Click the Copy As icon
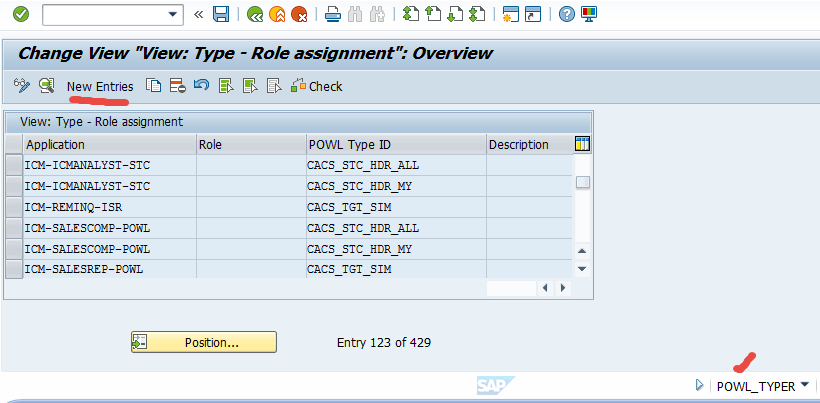 pyautogui.click(x=153, y=86)
